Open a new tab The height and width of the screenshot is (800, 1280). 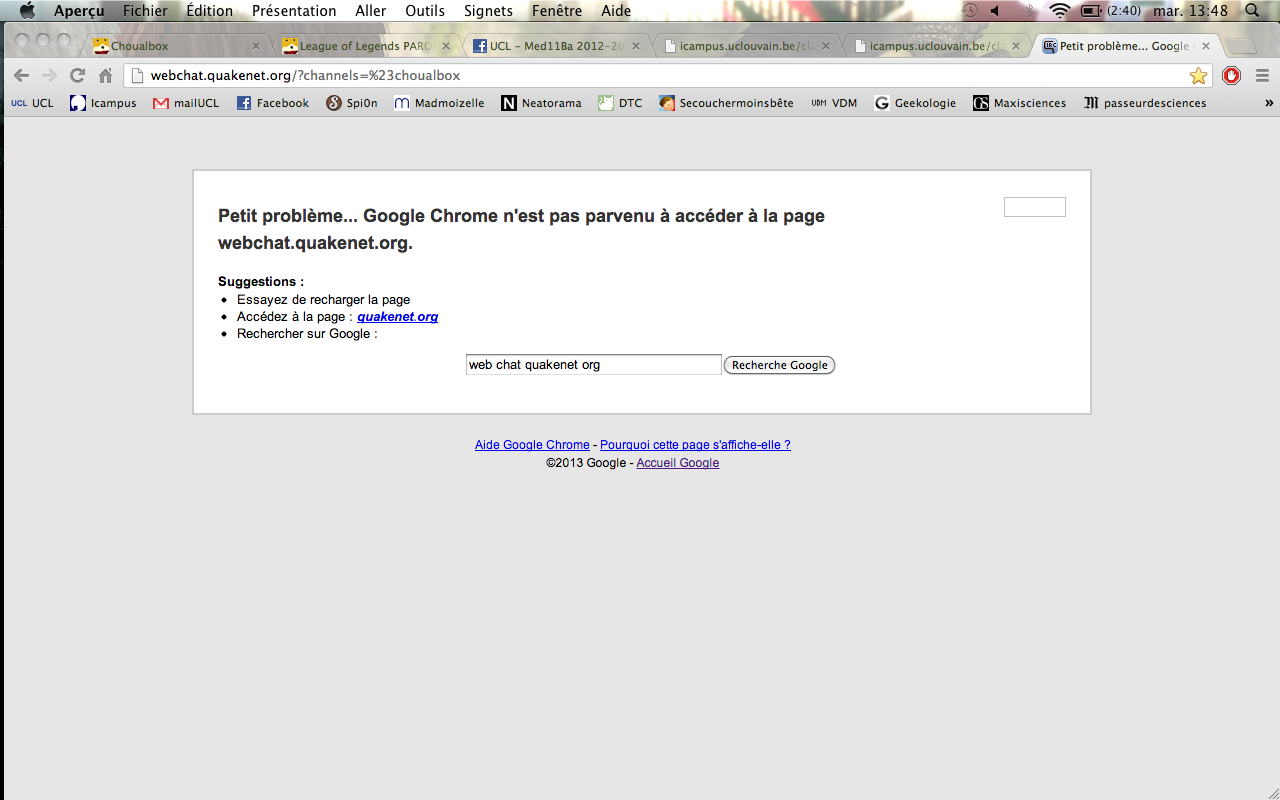pyautogui.click(x=1240, y=47)
